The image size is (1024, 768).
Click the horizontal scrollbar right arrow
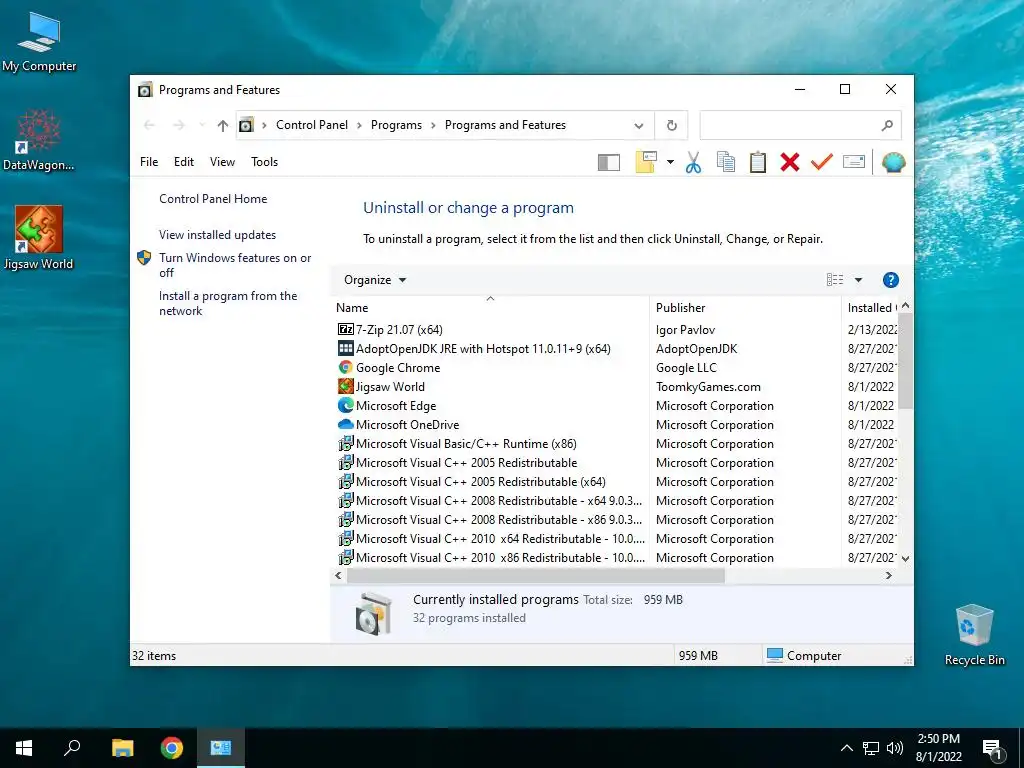point(888,575)
